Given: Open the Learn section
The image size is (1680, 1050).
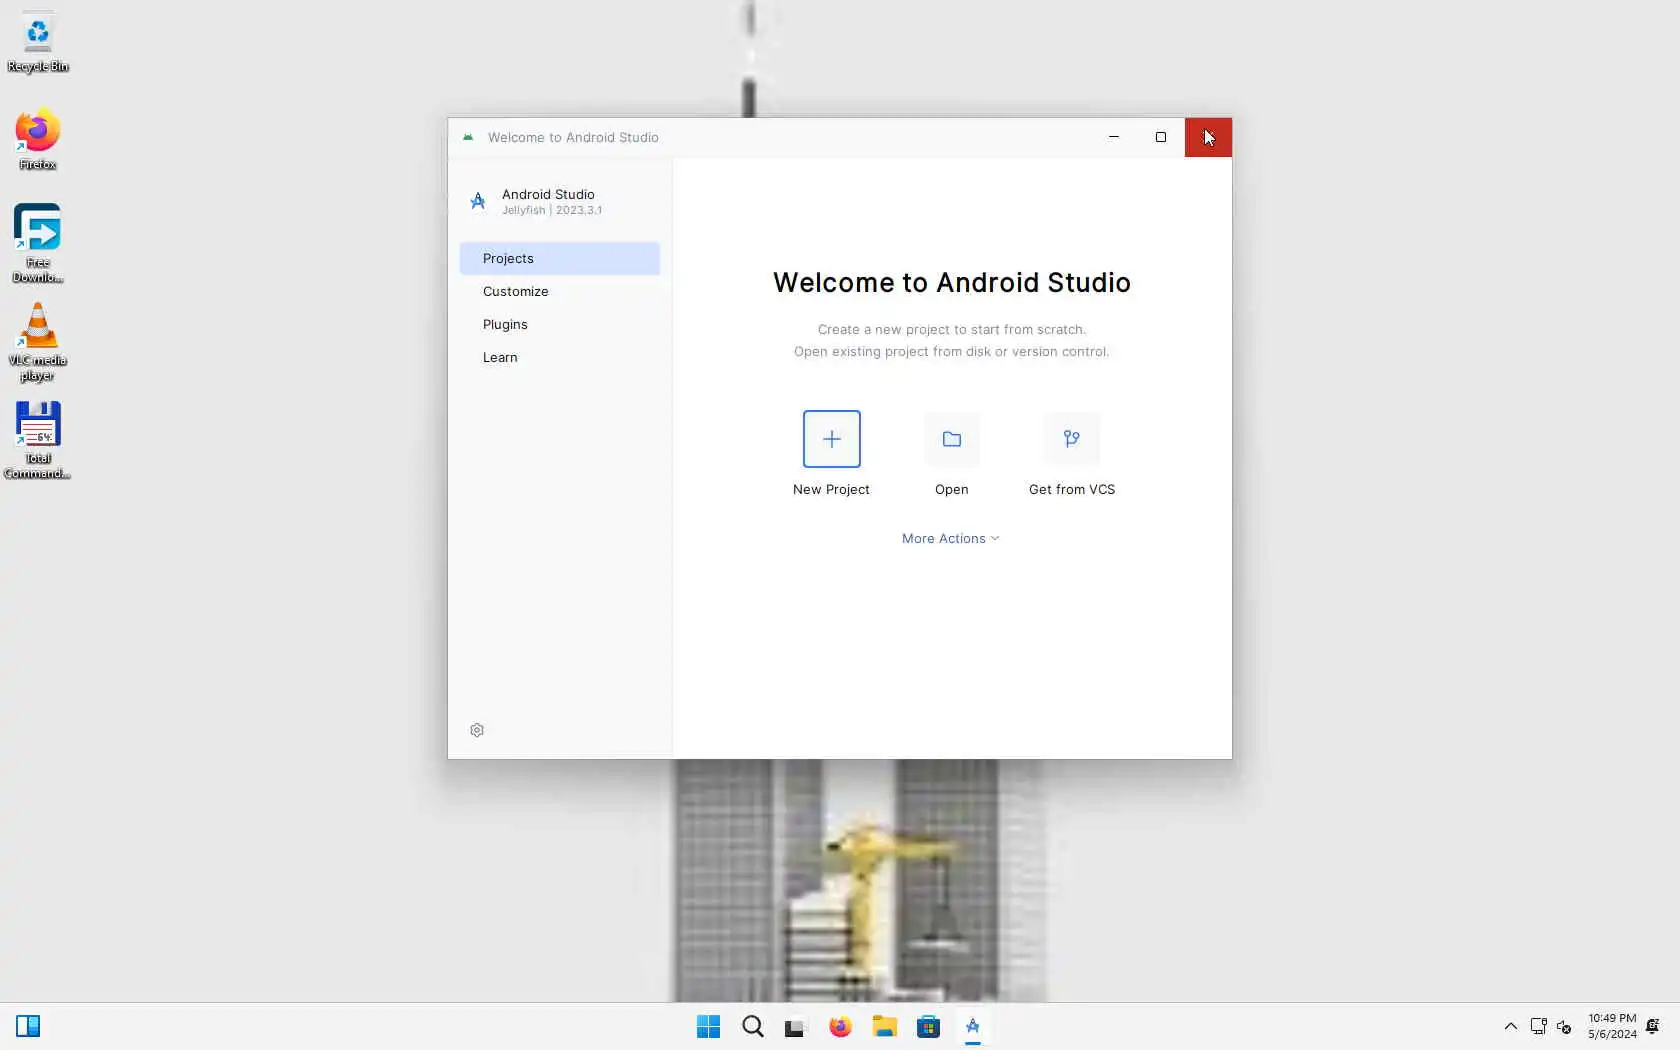Looking at the screenshot, I should (559, 357).
